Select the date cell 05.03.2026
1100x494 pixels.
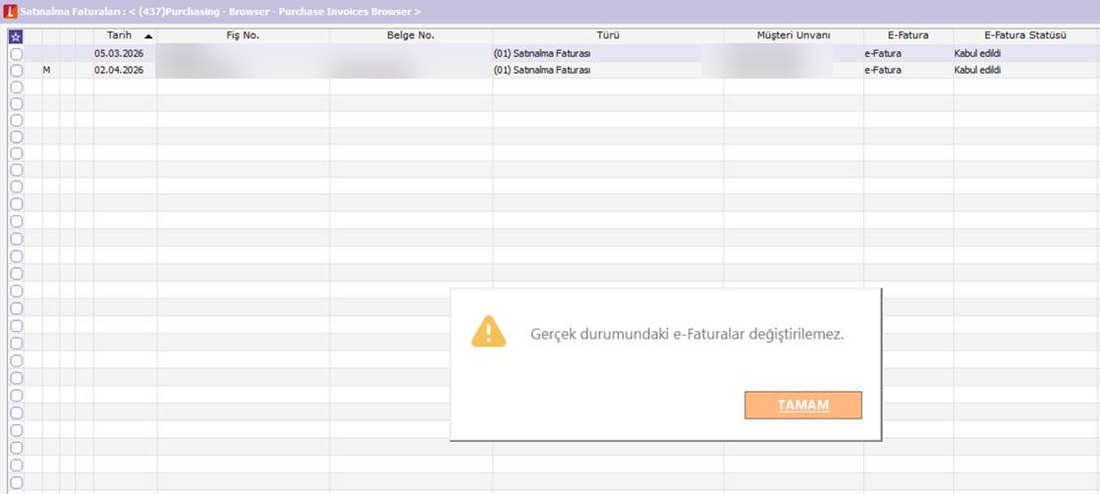[x=126, y=53]
